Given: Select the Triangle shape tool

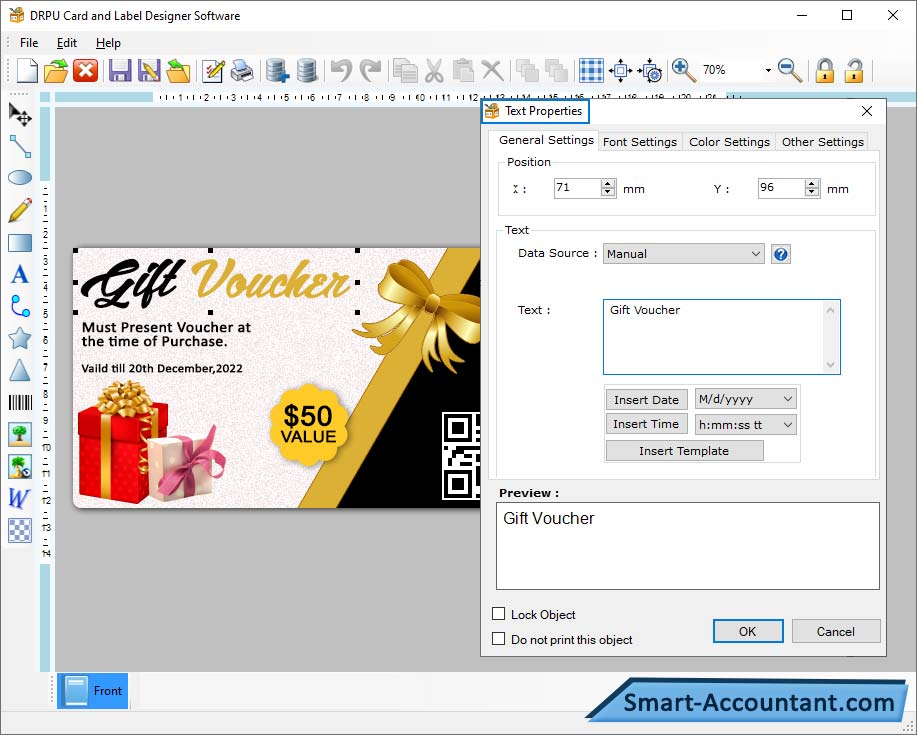Looking at the screenshot, I should (x=20, y=370).
